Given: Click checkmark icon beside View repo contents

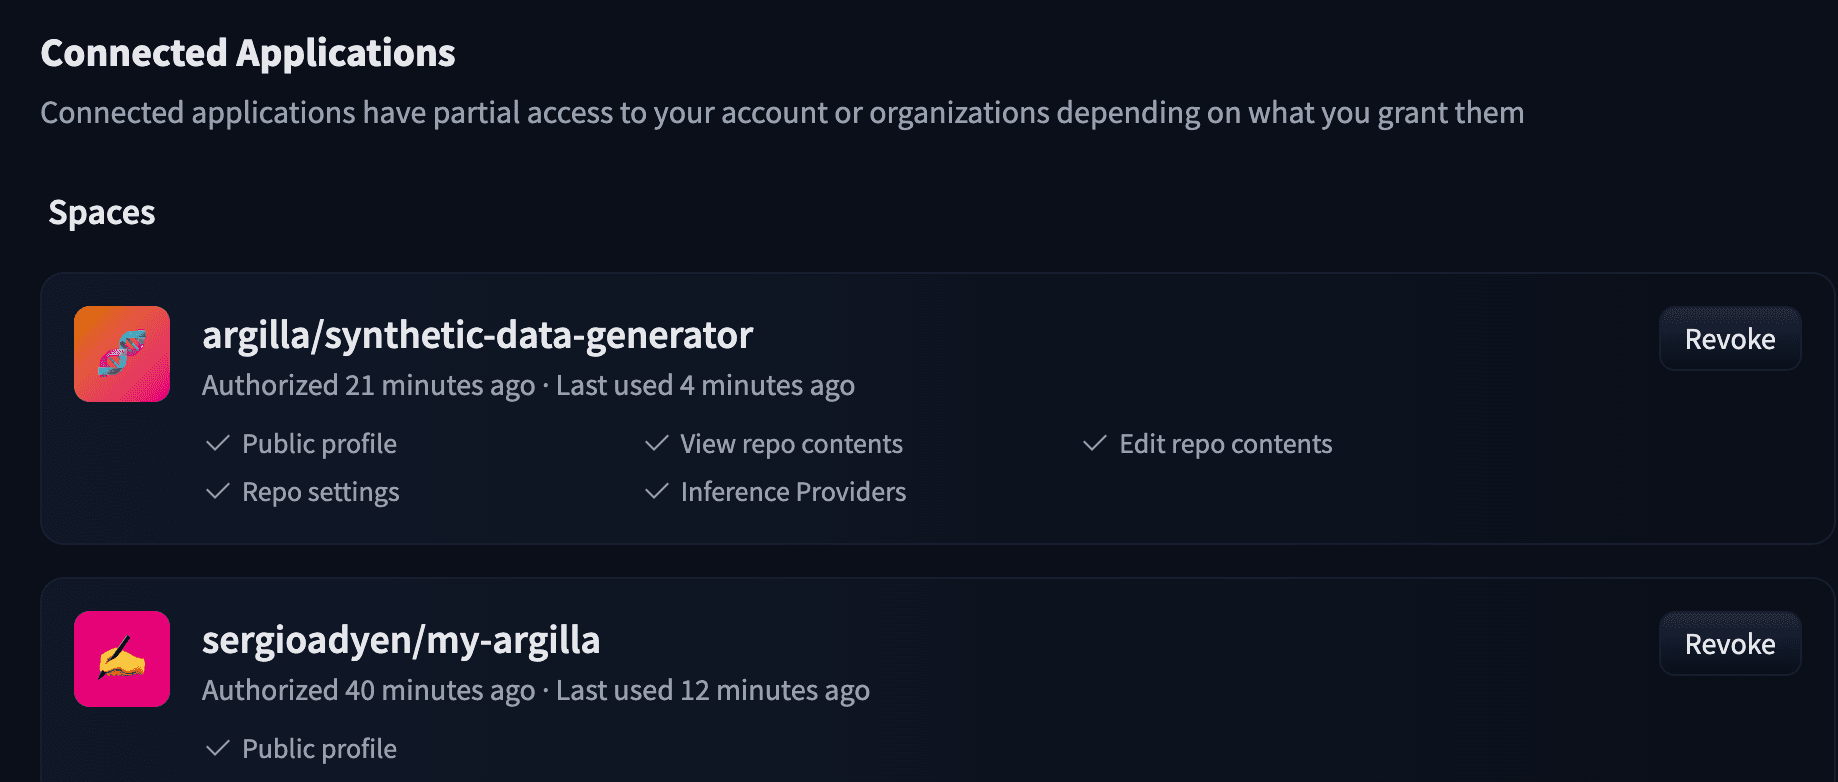Looking at the screenshot, I should tap(657, 443).
